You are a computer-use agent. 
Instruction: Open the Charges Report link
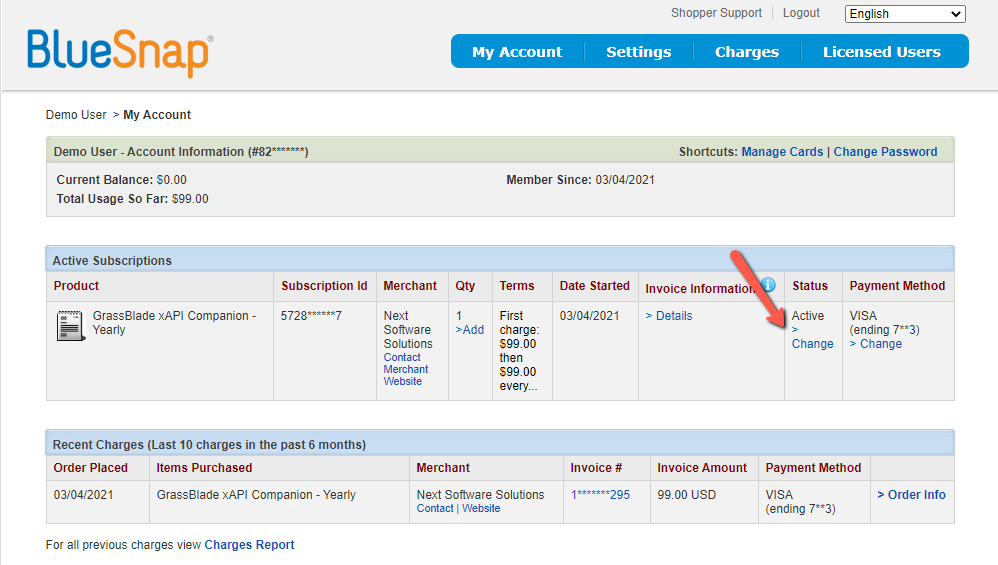pos(250,545)
